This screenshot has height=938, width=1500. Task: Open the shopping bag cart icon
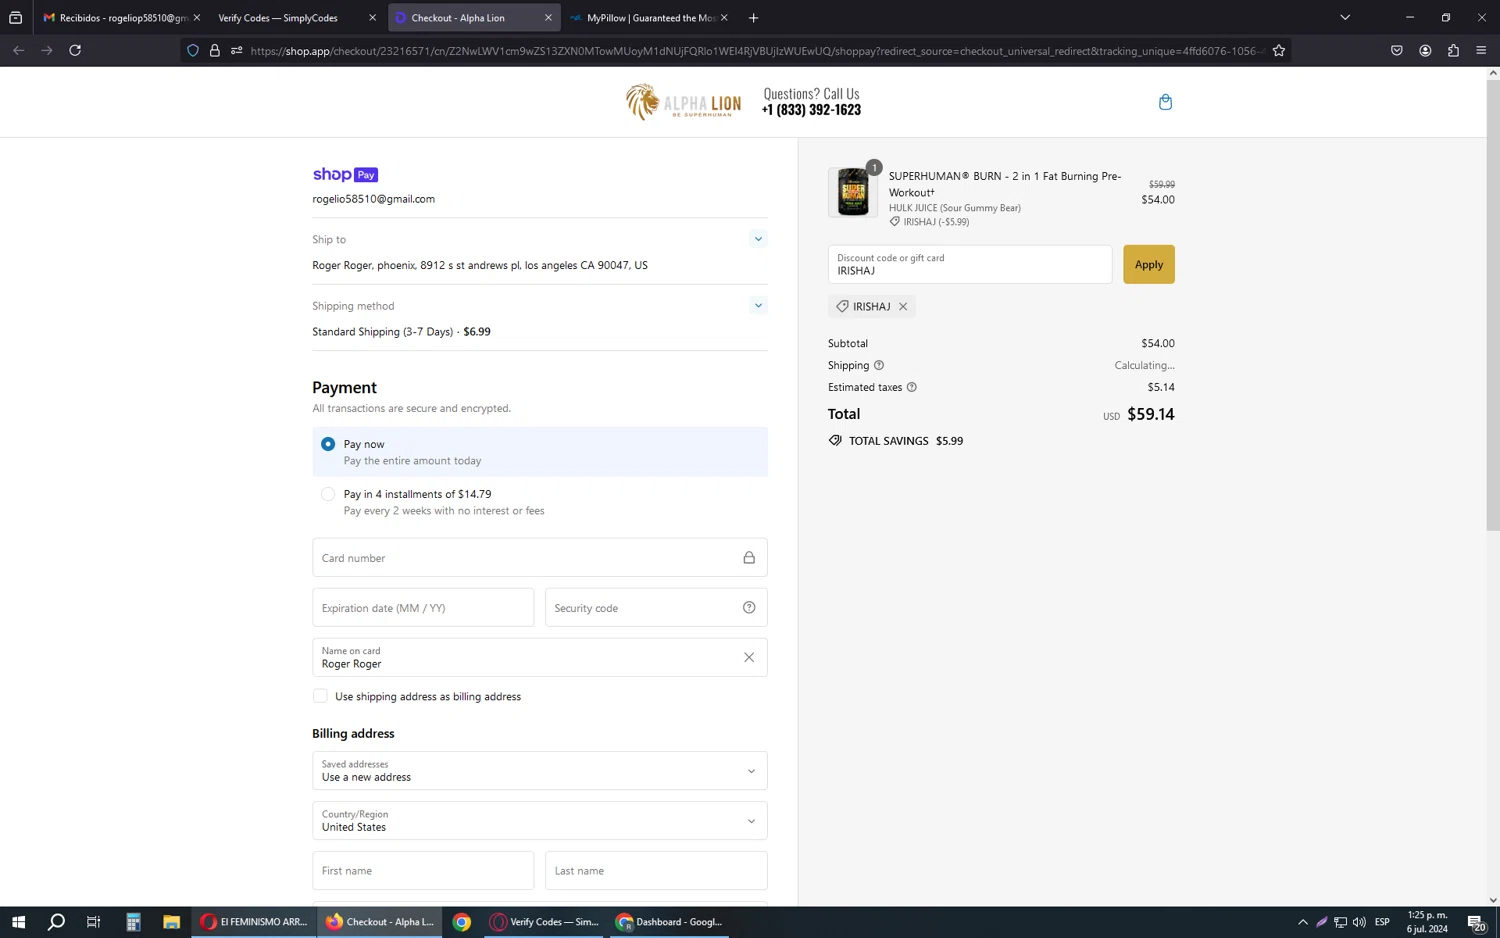[1165, 102]
